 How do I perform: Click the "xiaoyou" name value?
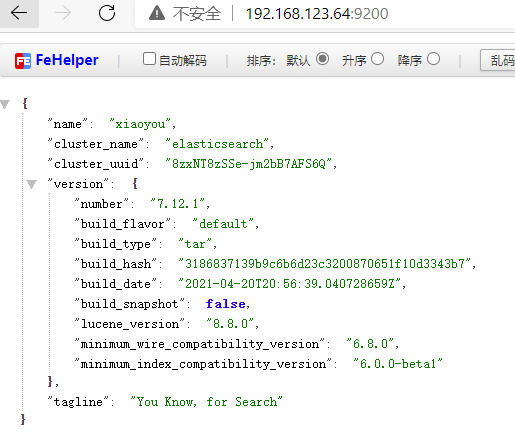click(140, 124)
